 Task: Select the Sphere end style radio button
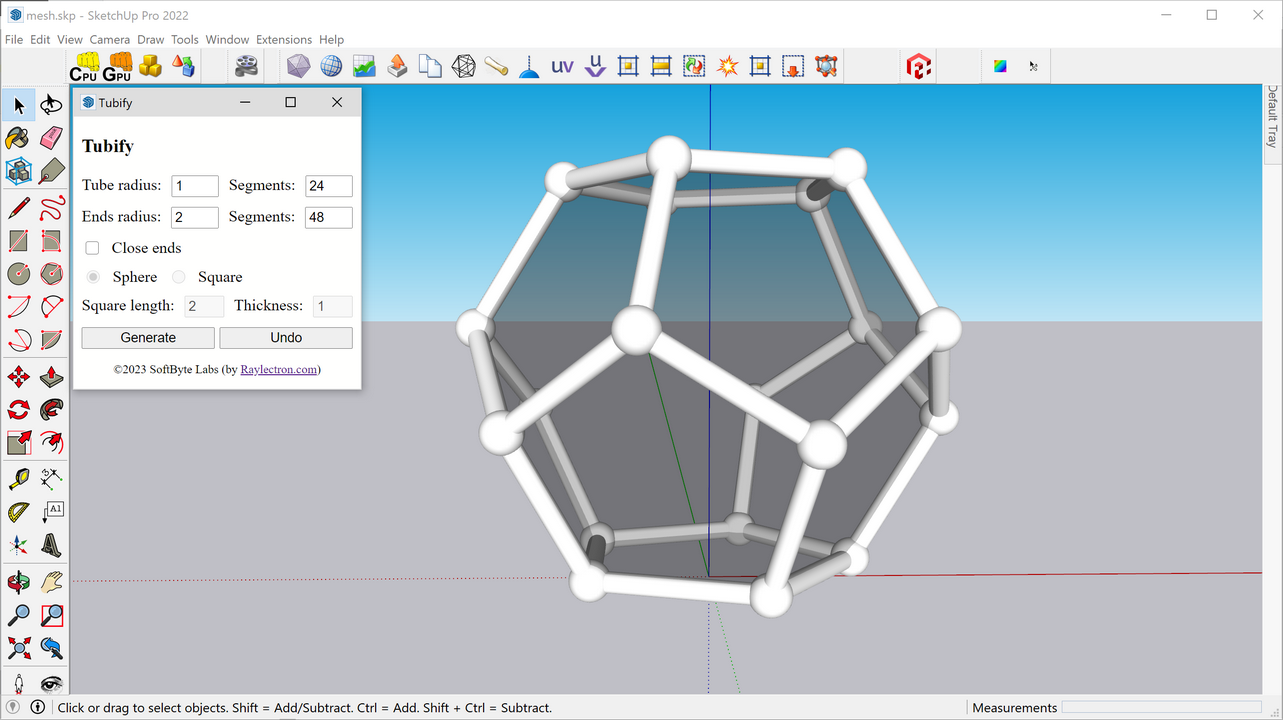92,277
